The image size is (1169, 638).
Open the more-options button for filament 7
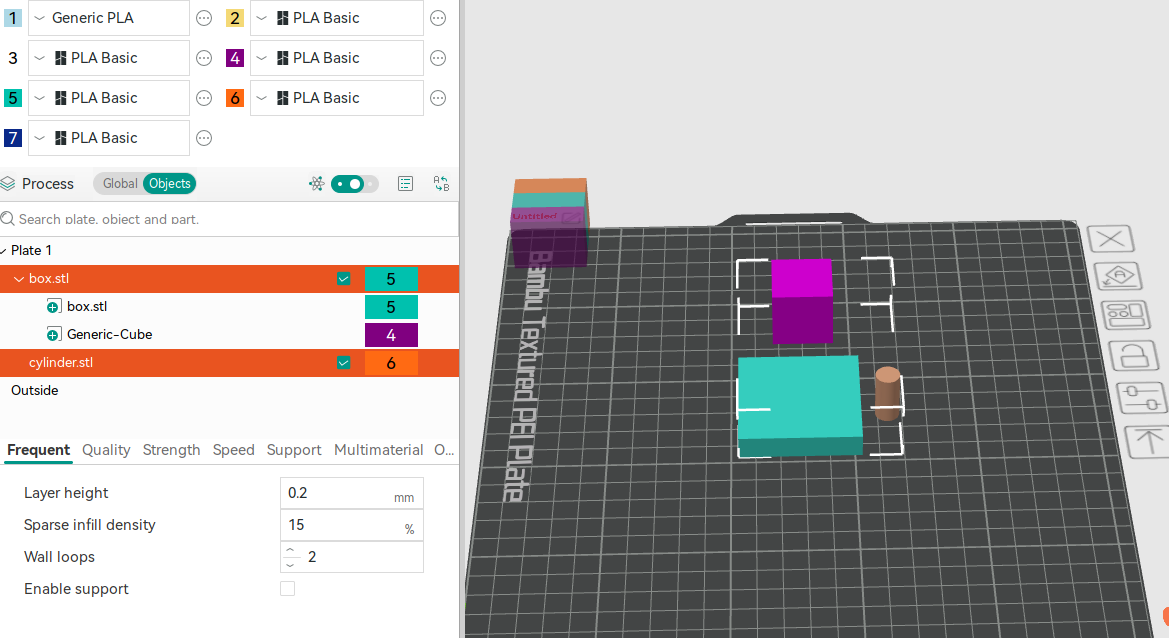pyautogui.click(x=204, y=138)
